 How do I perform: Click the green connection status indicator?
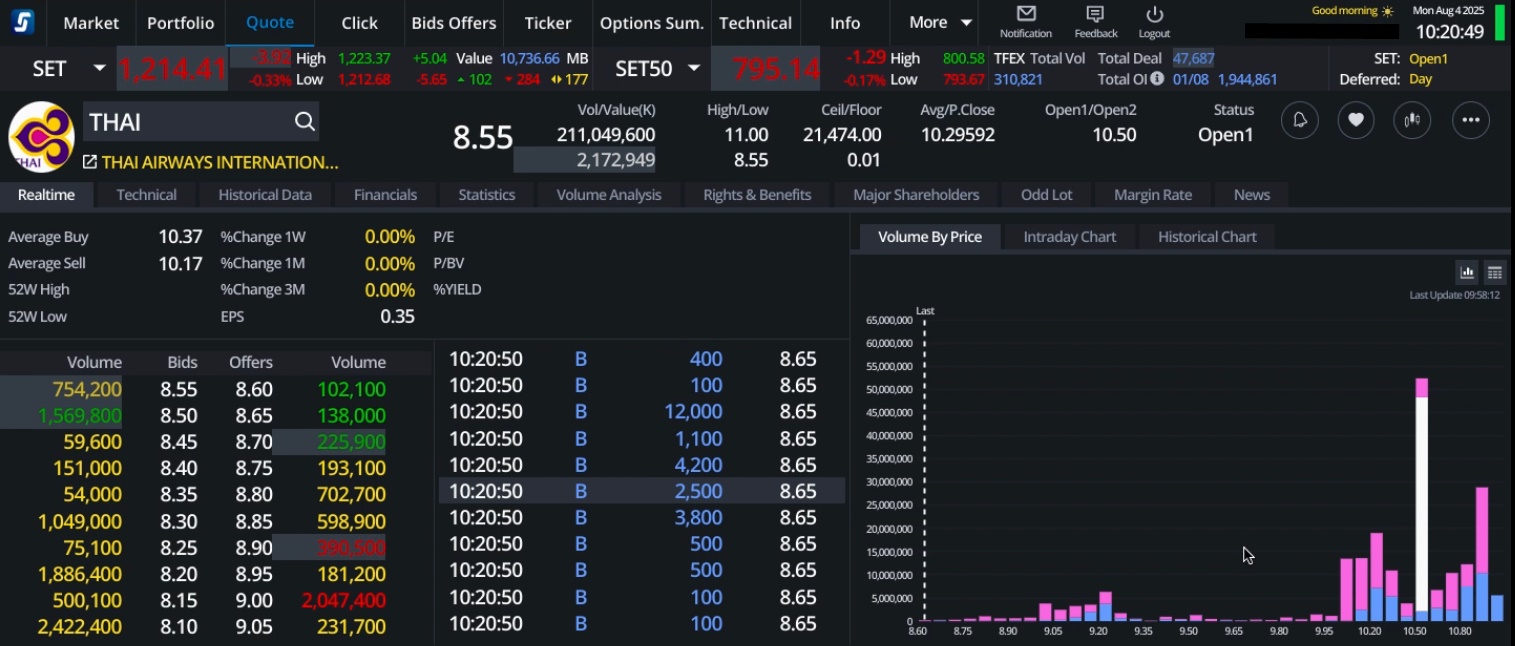click(x=1500, y=22)
